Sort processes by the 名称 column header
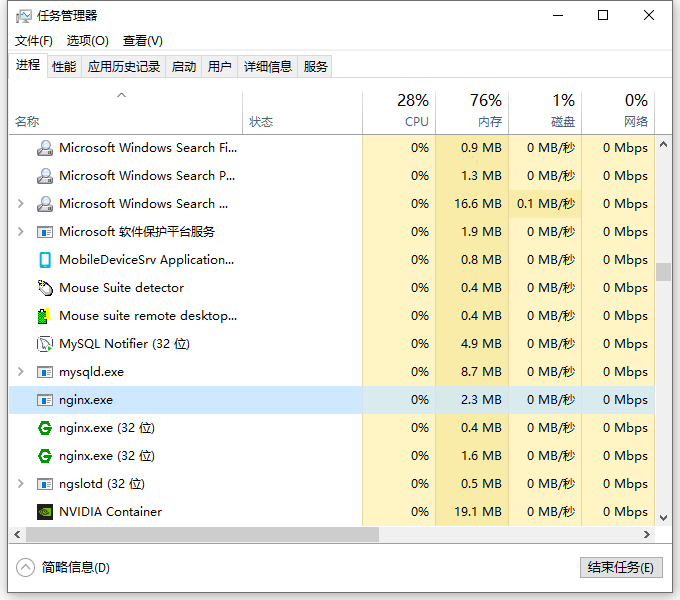This screenshot has width=680, height=600. (125, 113)
